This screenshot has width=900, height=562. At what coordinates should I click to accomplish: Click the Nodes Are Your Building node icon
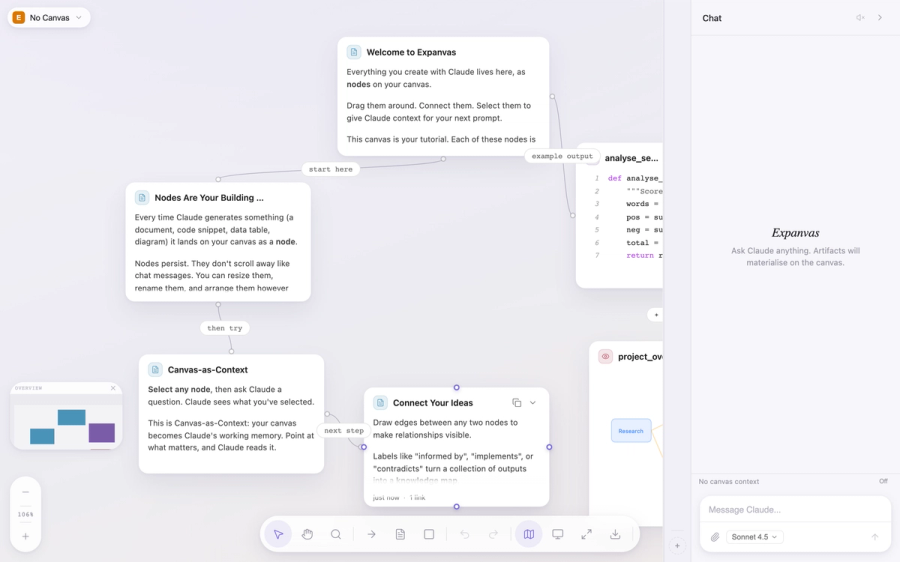(142, 197)
